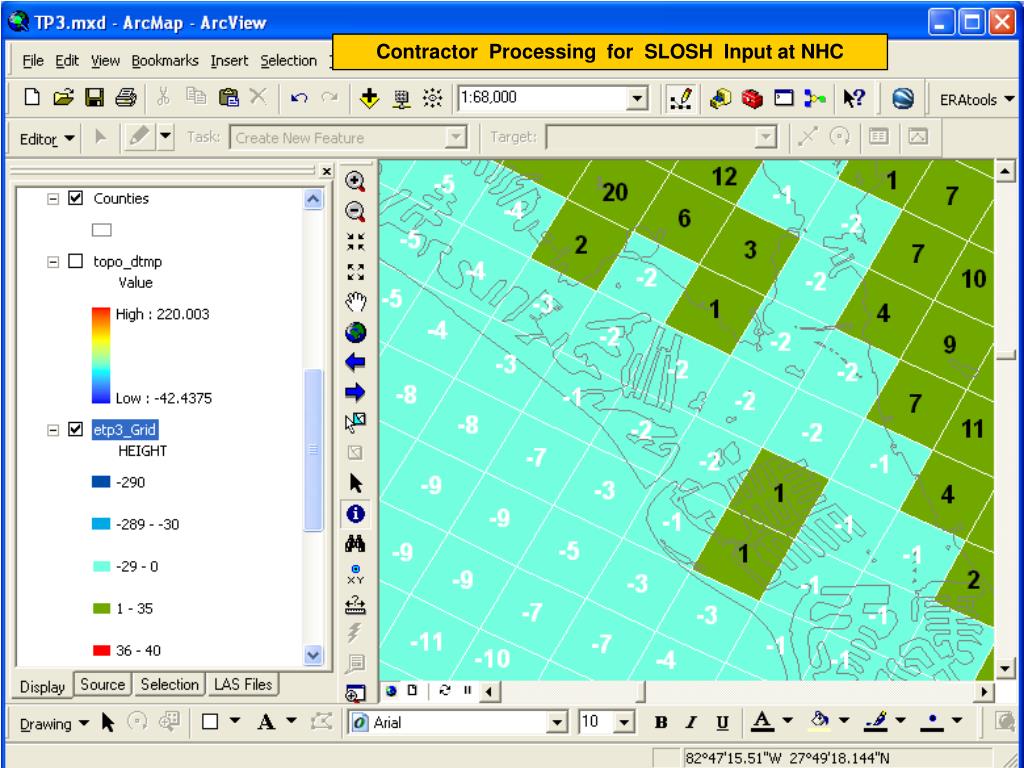1024x768 pixels.
Task: Select the Pan hand tool
Action: (x=355, y=302)
